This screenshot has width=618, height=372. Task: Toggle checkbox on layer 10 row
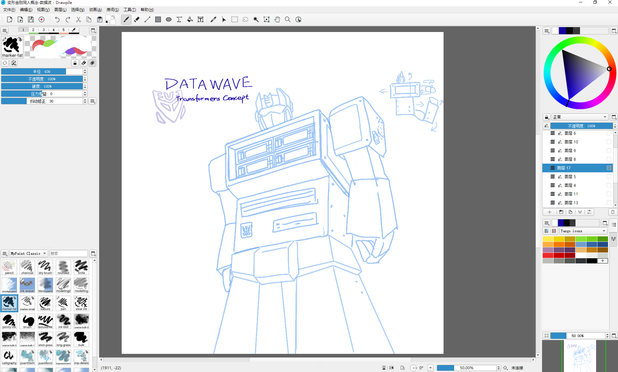pos(609,142)
